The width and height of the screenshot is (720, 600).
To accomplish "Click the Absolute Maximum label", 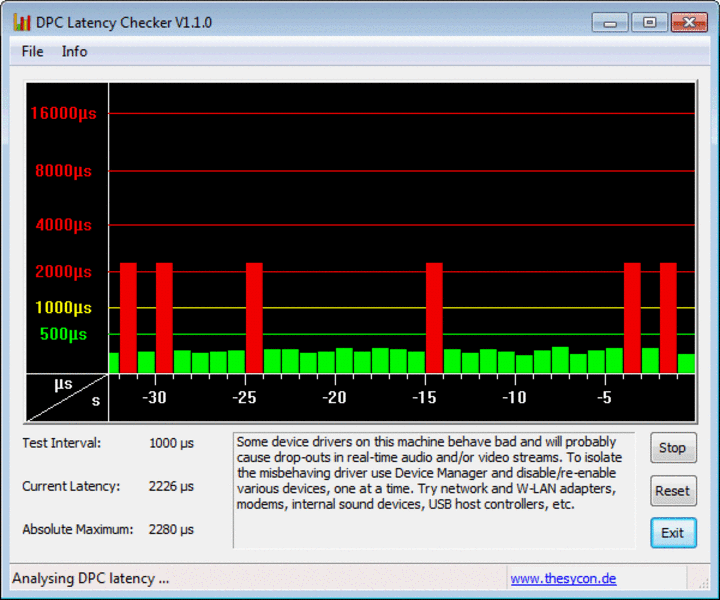I will pyautogui.click(x=78, y=529).
